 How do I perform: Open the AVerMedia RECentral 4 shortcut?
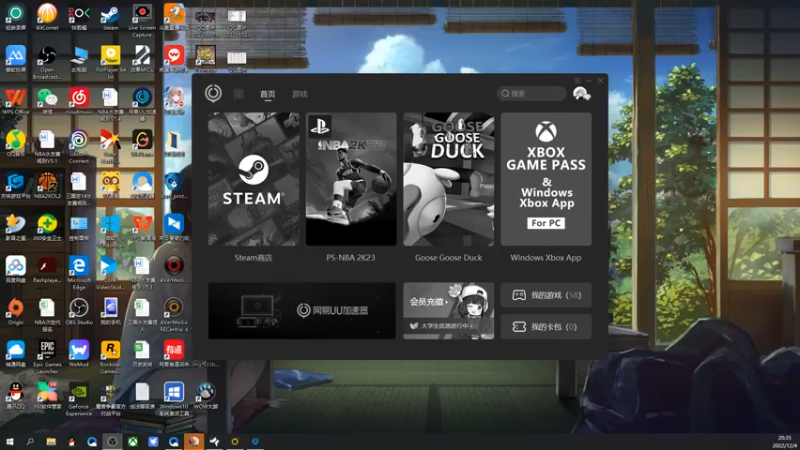173,315
